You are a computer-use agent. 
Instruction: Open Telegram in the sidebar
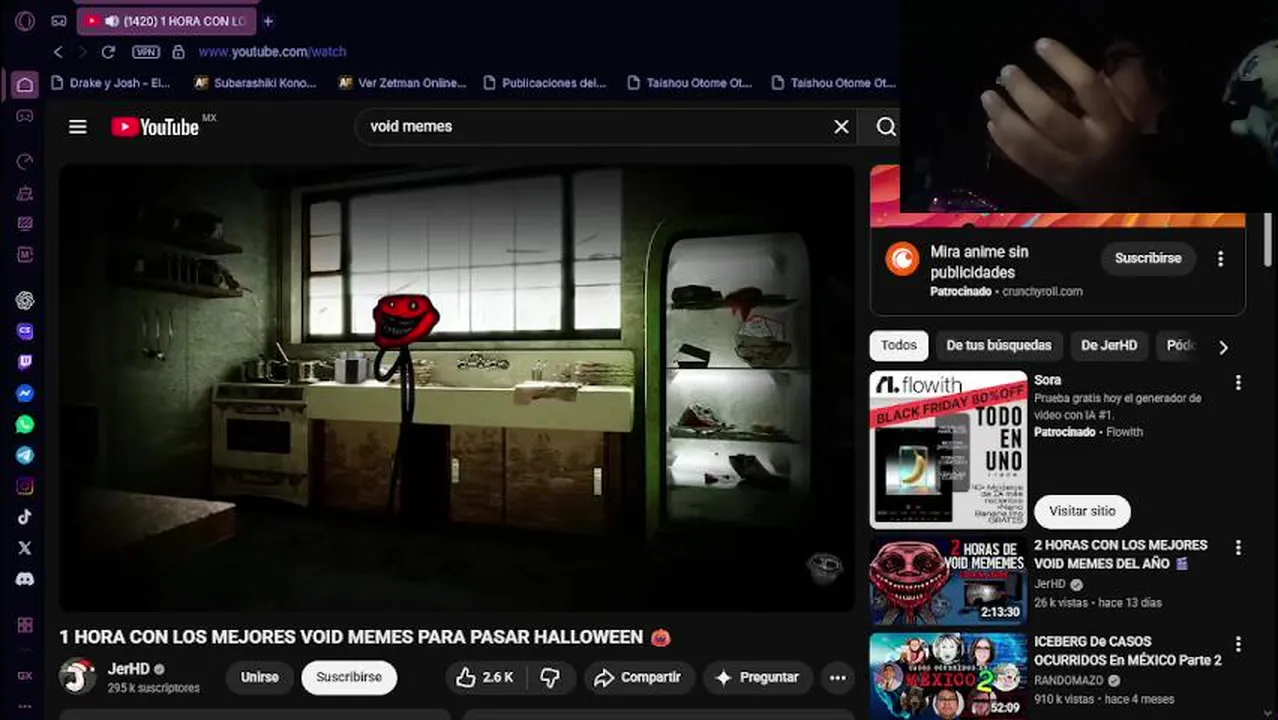25,455
